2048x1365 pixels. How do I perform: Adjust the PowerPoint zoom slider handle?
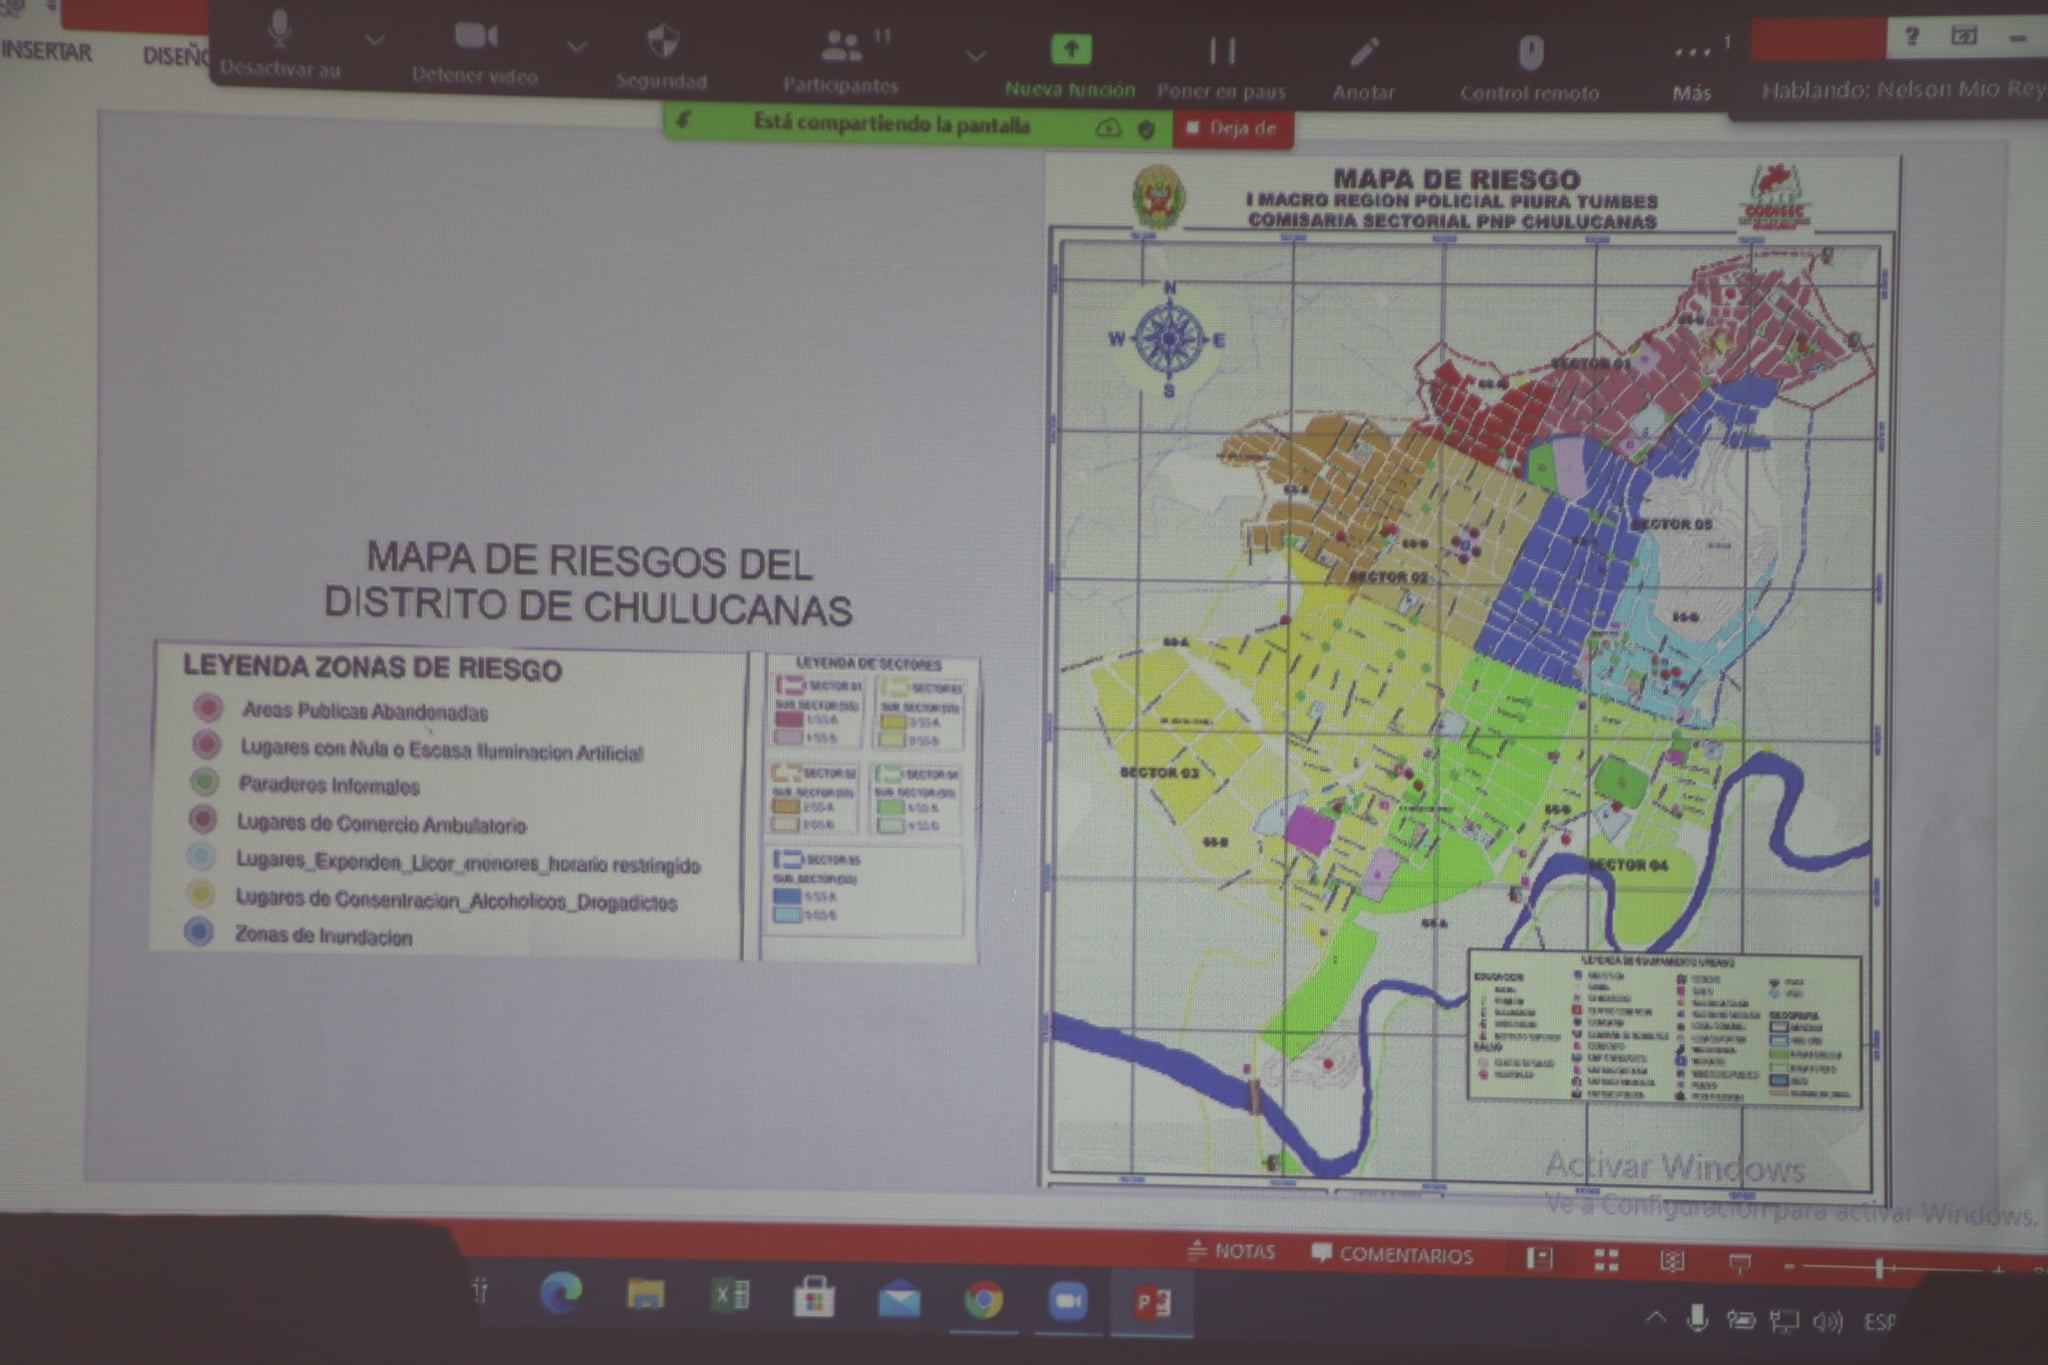pyautogui.click(x=1879, y=1268)
